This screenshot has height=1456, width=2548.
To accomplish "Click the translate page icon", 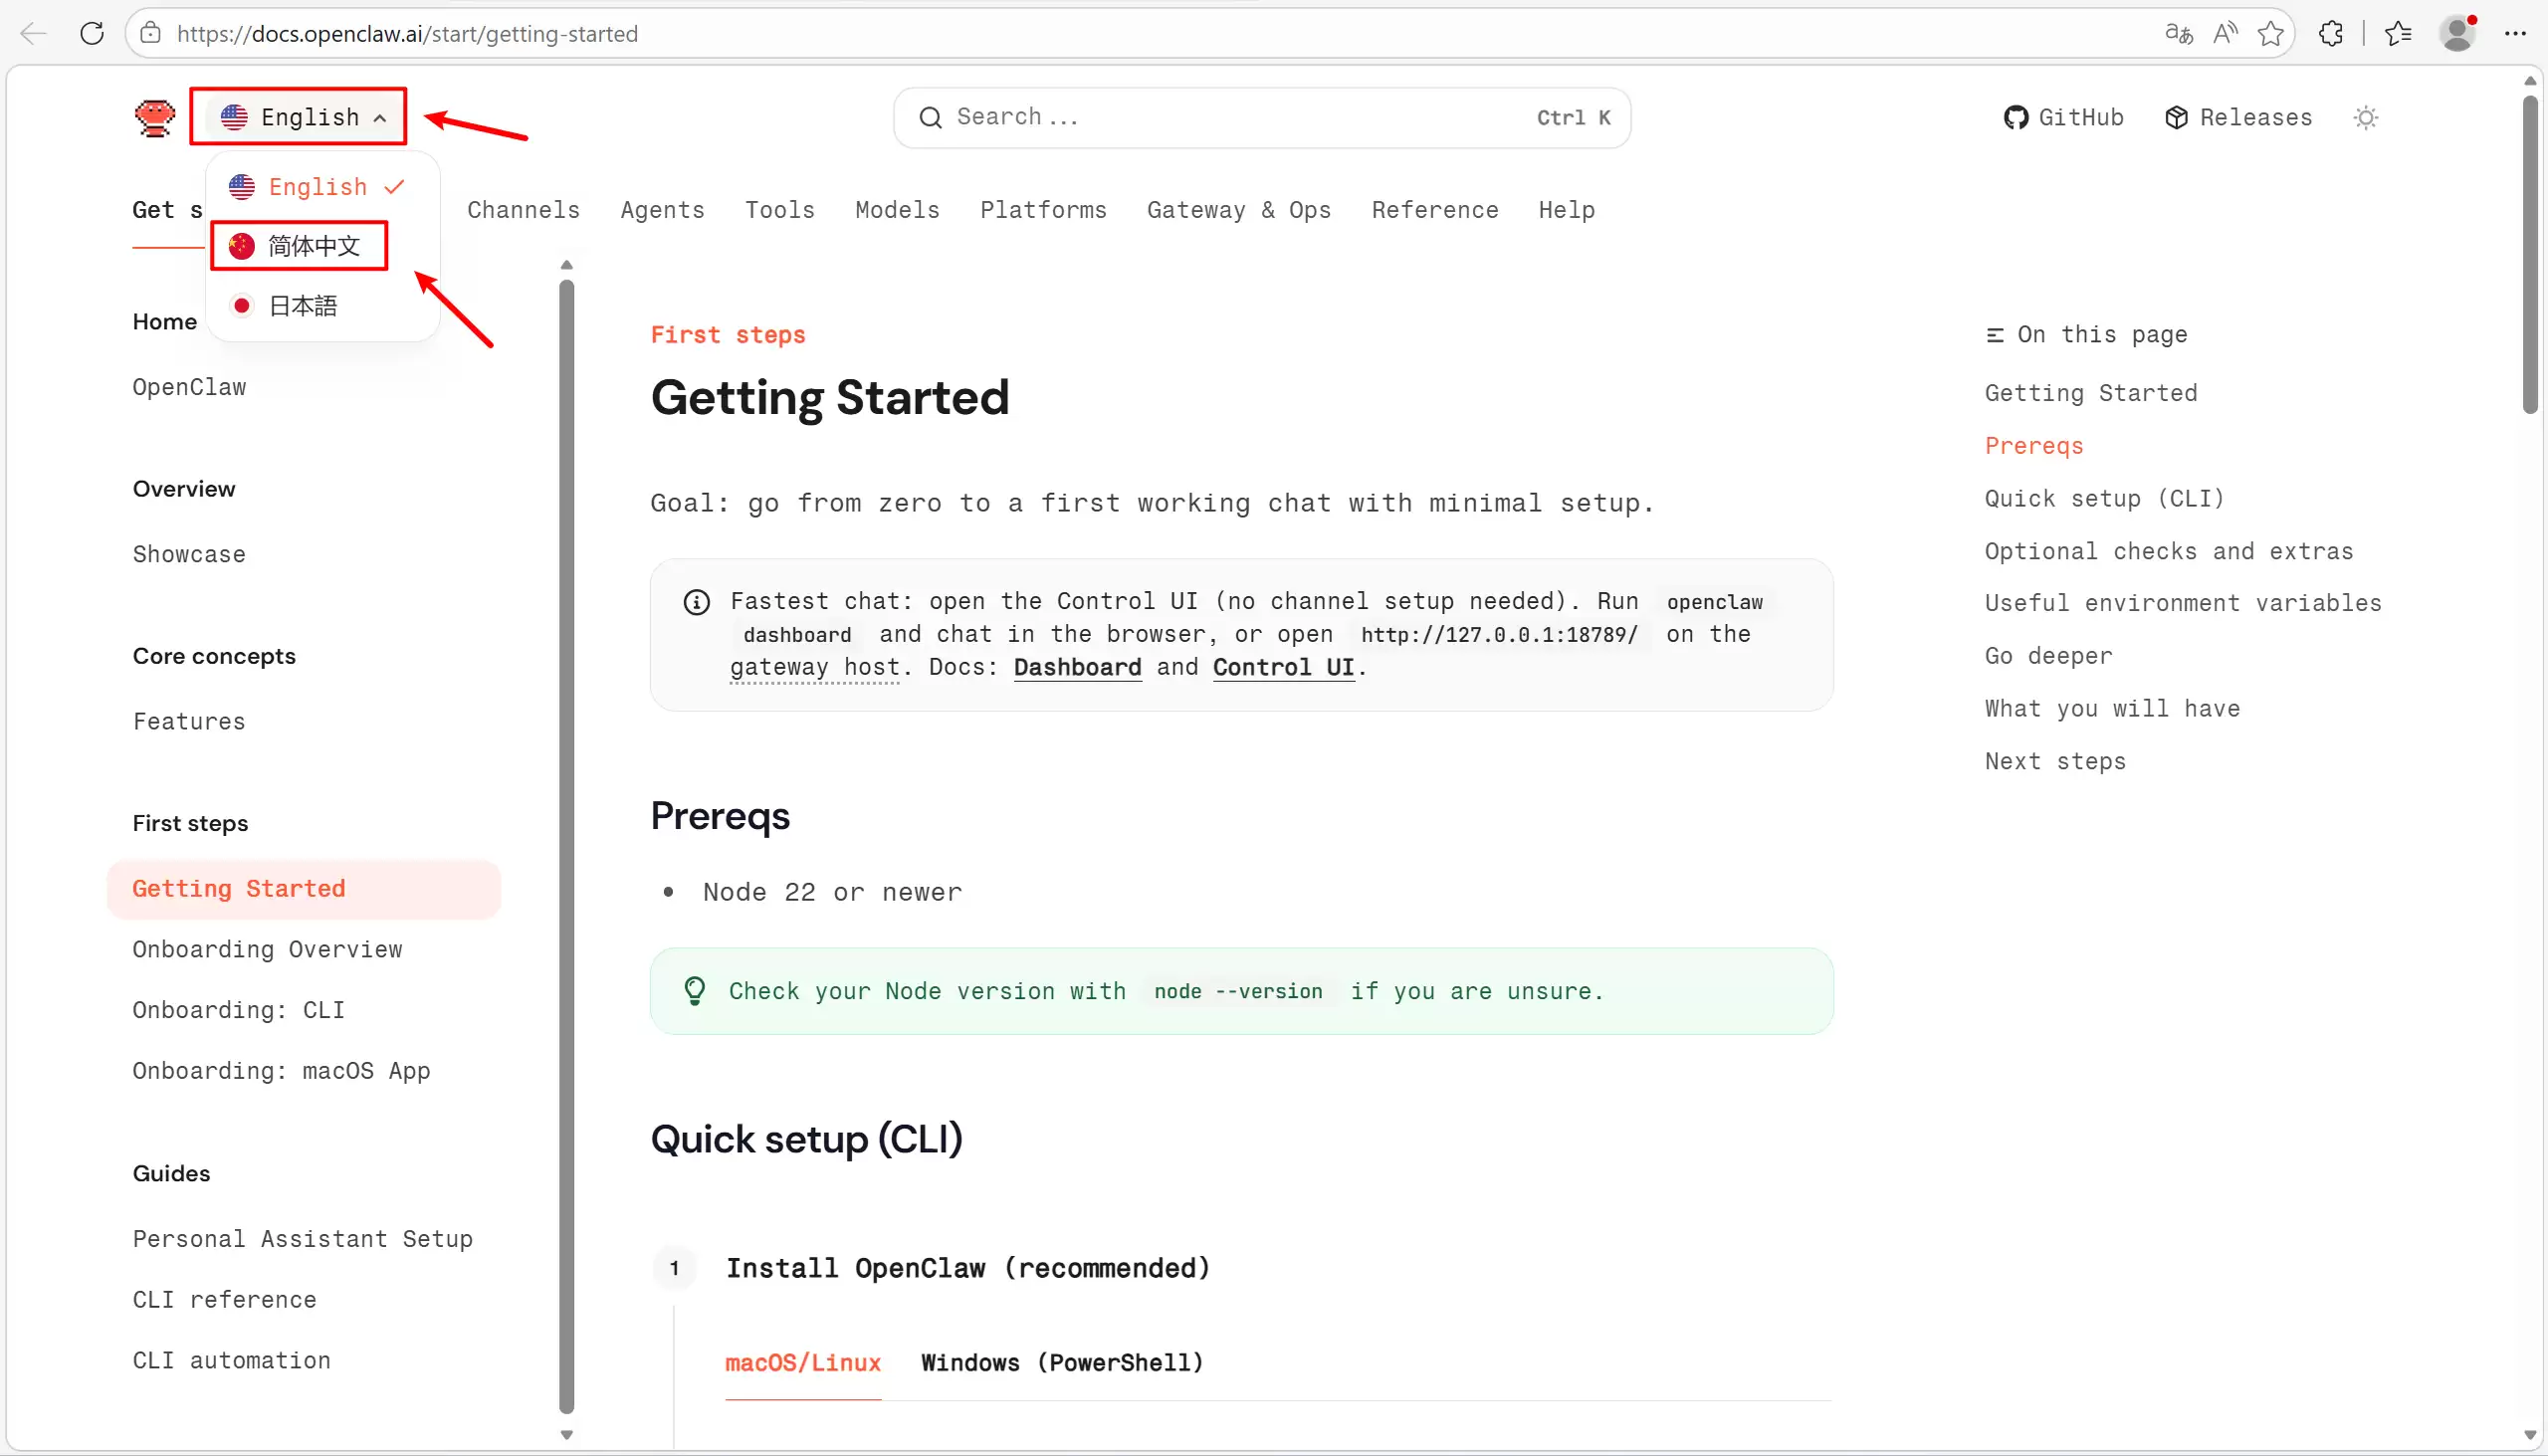I will 2178,33.
